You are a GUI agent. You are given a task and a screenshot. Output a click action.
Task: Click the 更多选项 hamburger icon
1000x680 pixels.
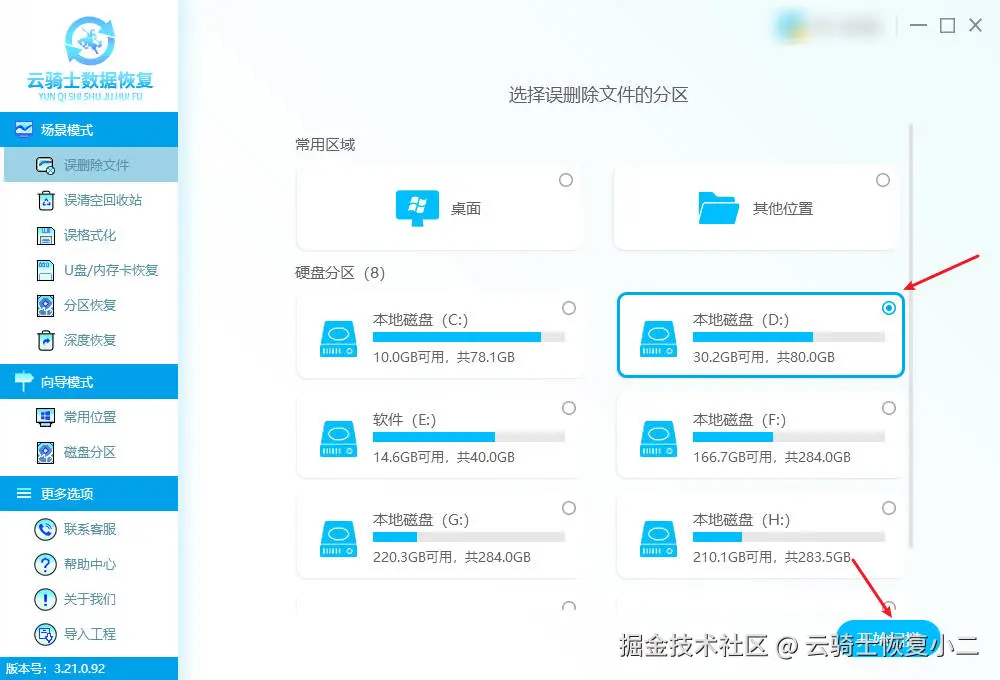tap(24, 493)
